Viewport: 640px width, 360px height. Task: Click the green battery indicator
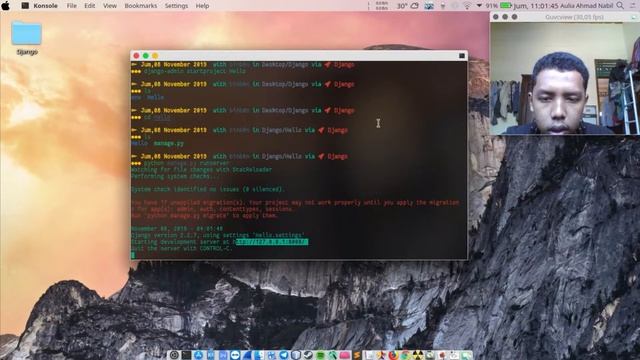pyautogui.click(x=506, y=6)
